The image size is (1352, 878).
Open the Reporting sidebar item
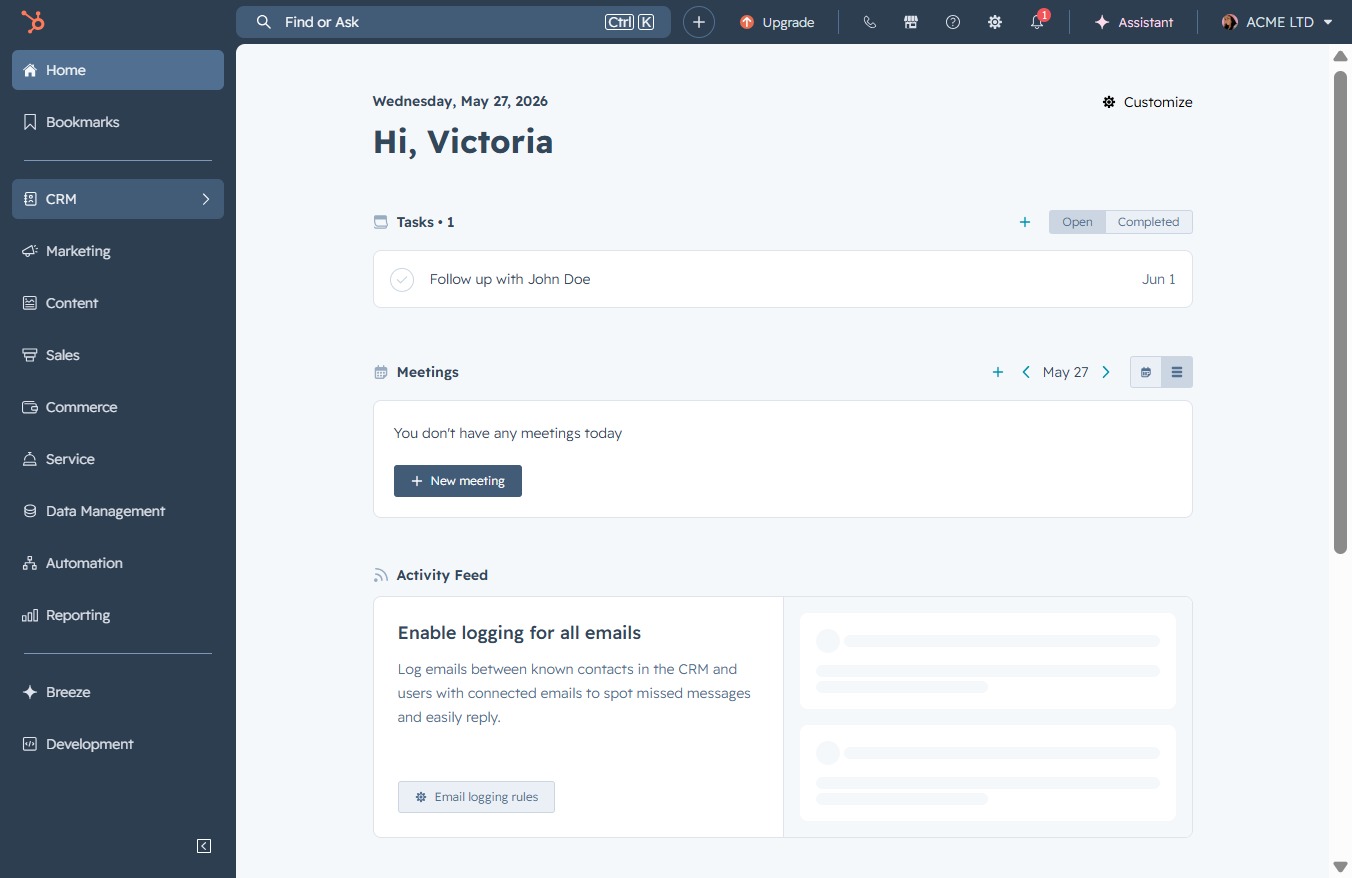click(x=118, y=615)
